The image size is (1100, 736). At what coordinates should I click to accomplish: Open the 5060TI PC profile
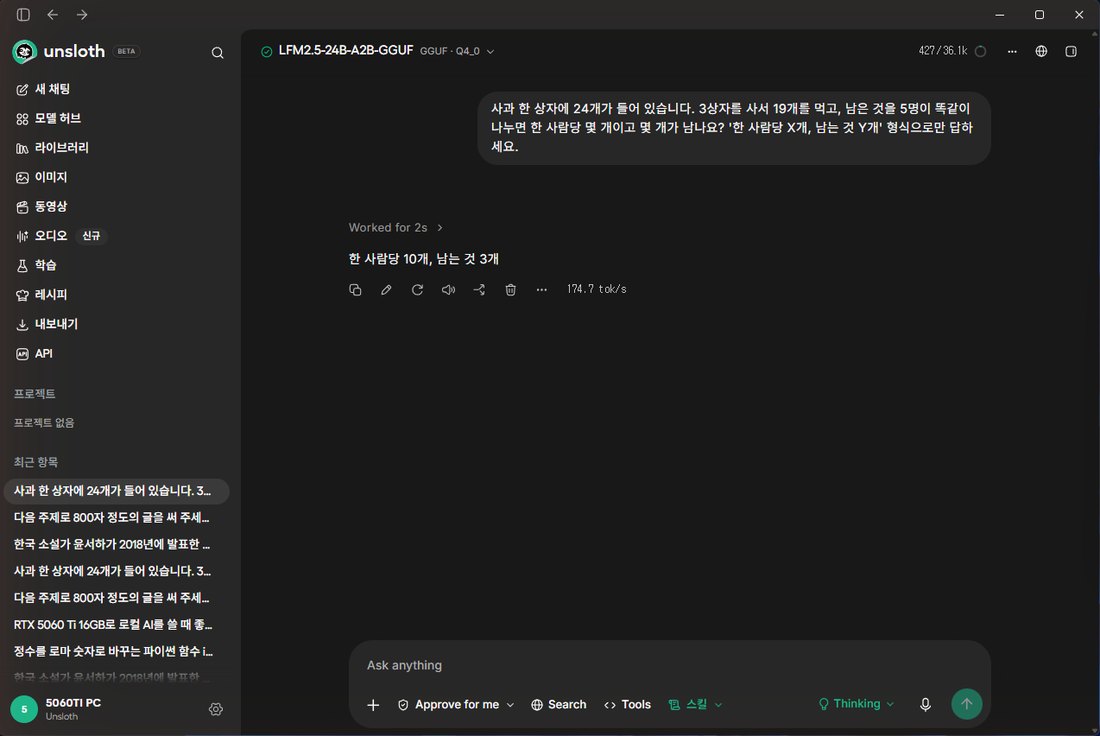pos(73,709)
